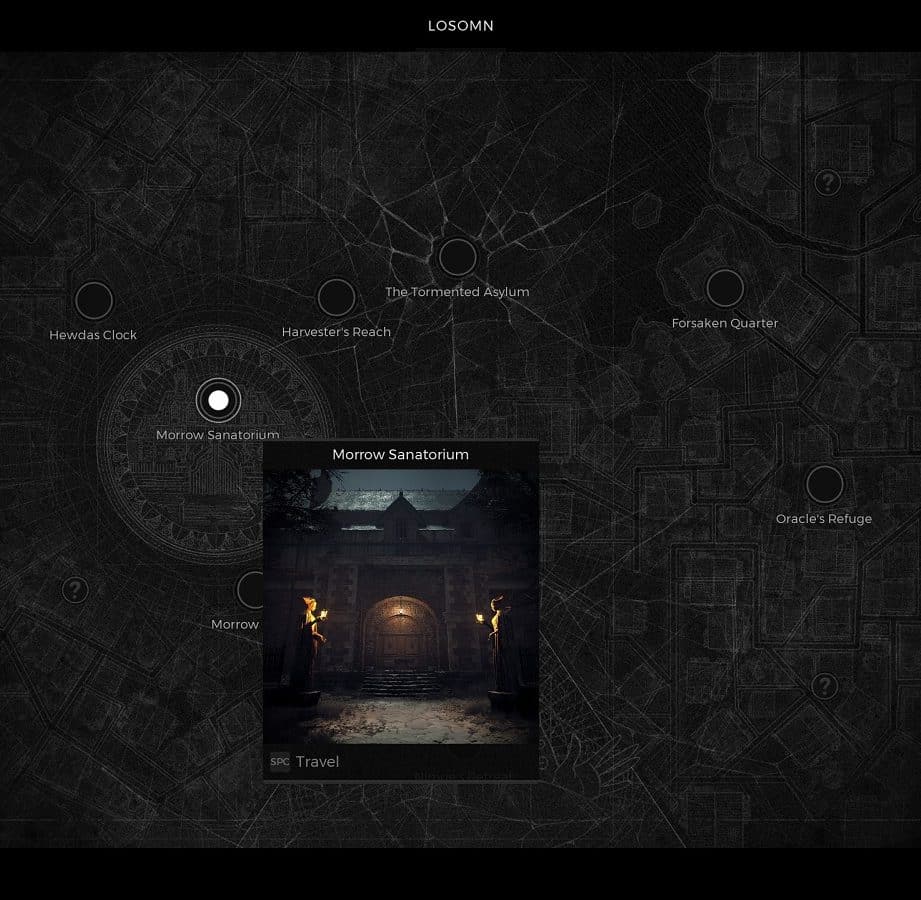
Task: Click the Harvester's Reach label
Action: point(337,332)
